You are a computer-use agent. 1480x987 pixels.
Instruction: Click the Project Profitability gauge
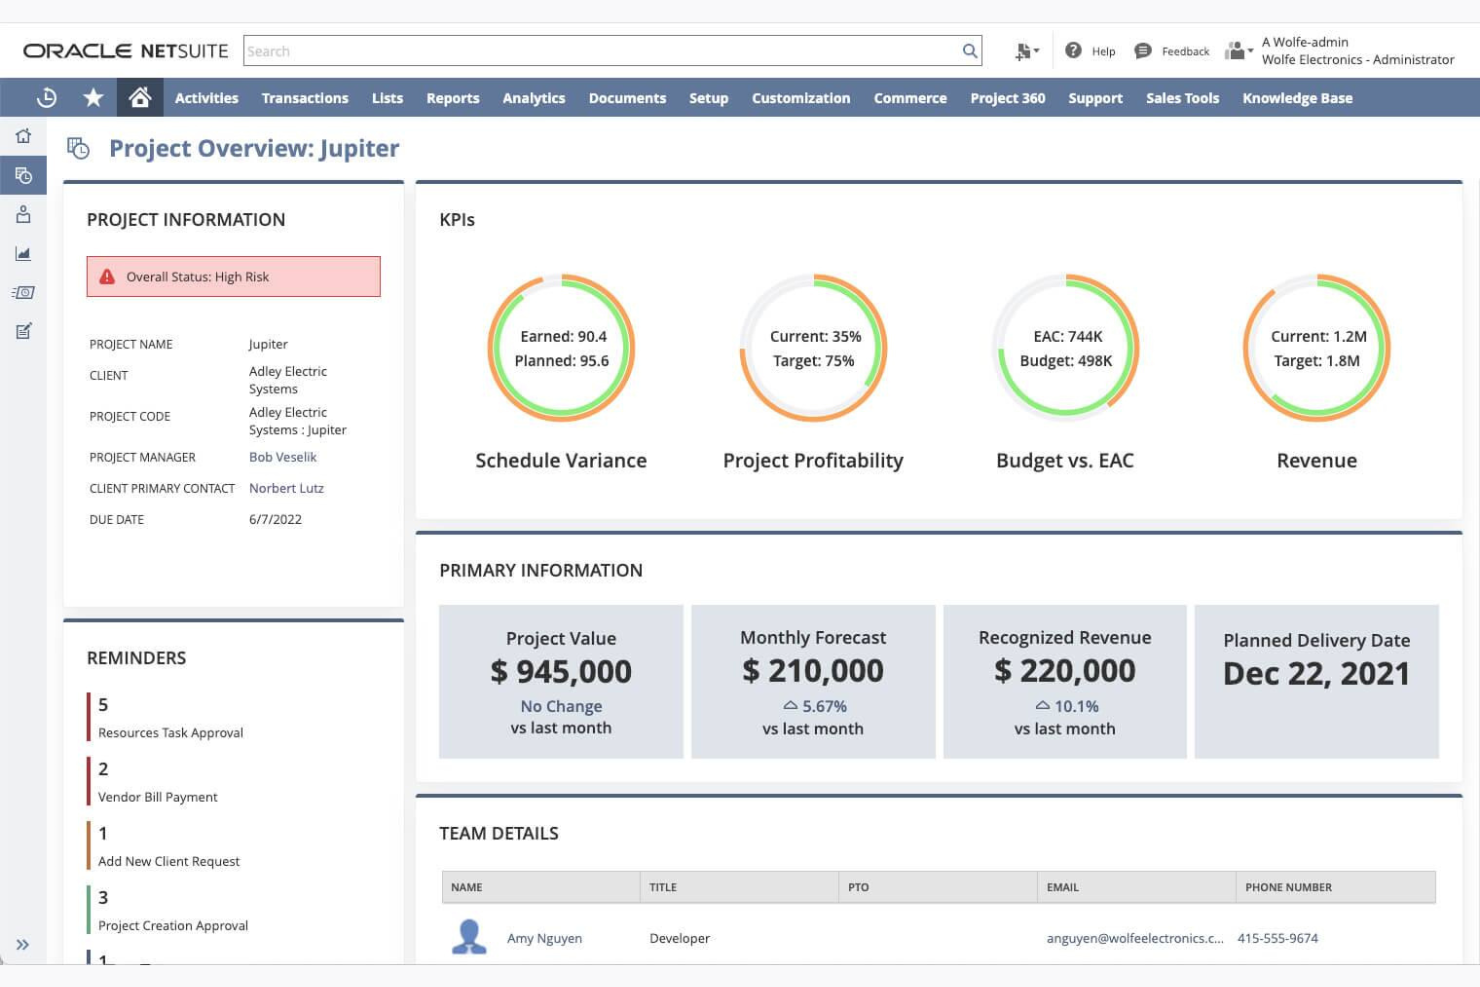(x=813, y=348)
